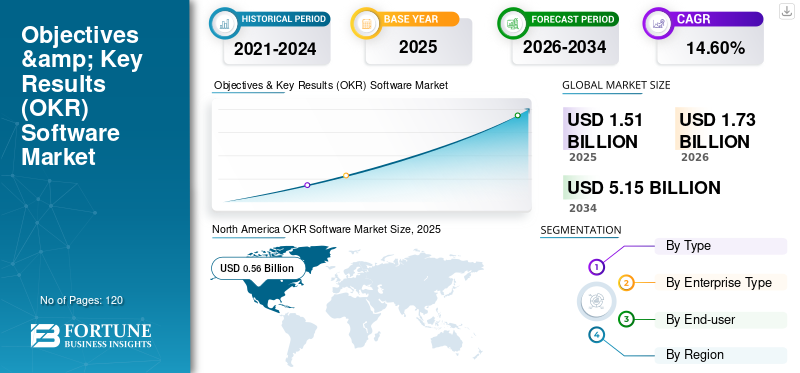
Task: Click 'North America OKR Software Market Size, 2025' heading
Action: click(326, 229)
